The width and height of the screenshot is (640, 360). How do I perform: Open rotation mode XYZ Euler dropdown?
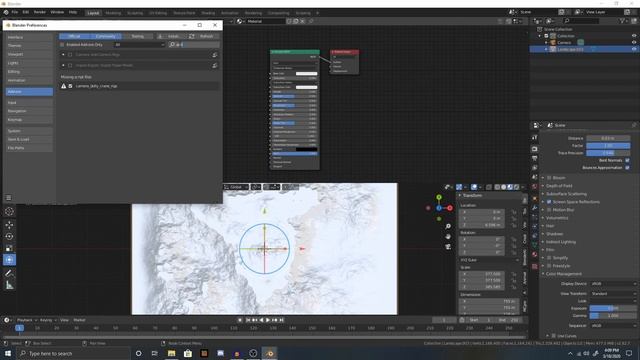pos(489,260)
